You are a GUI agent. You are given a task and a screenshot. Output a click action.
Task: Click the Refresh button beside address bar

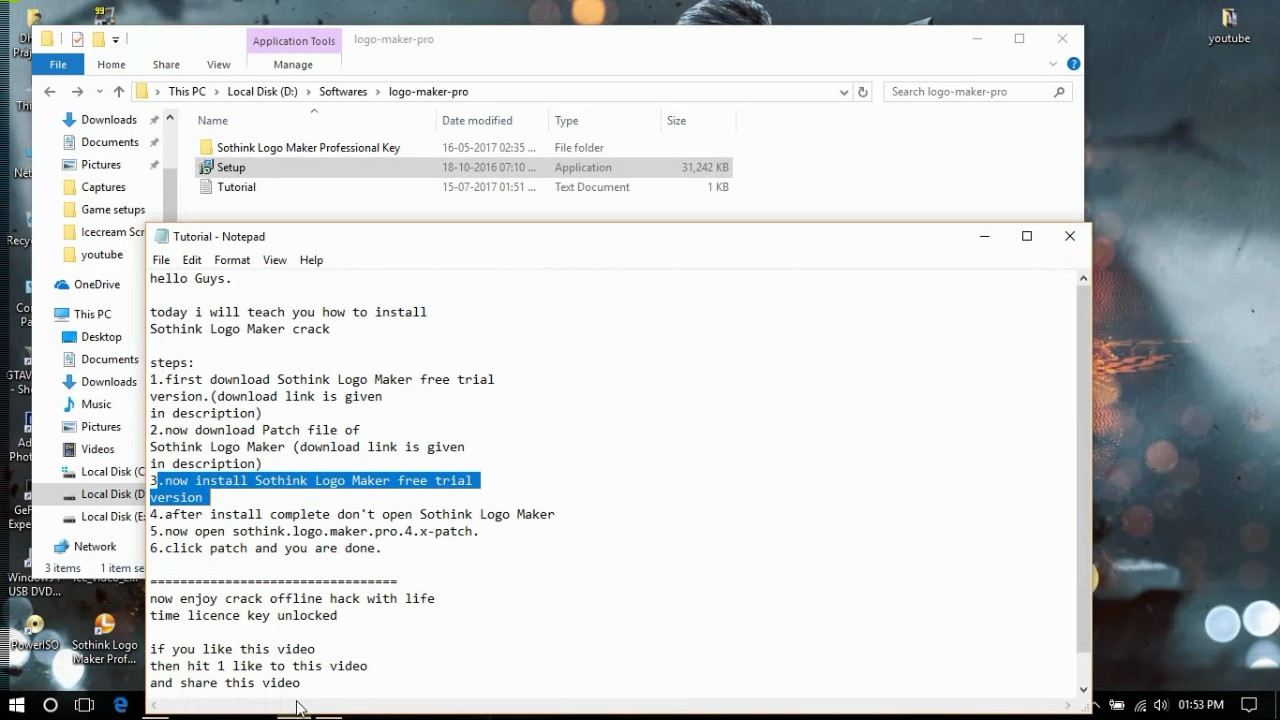(x=864, y=91)
